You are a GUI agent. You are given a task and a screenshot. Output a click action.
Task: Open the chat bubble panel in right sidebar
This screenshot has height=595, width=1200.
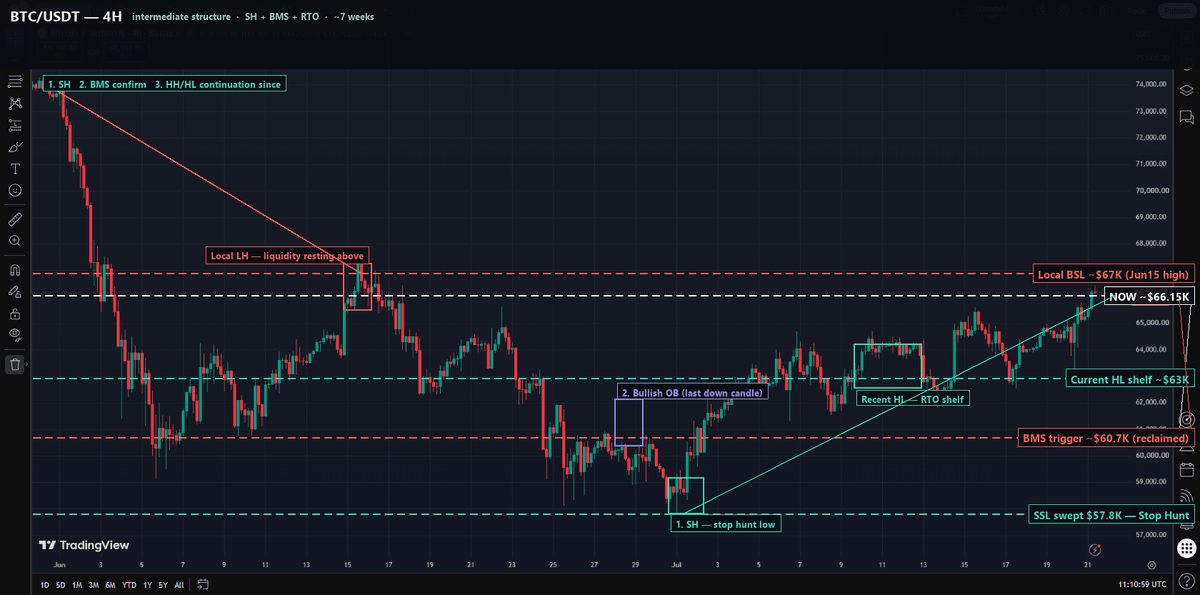point(1186,117)
